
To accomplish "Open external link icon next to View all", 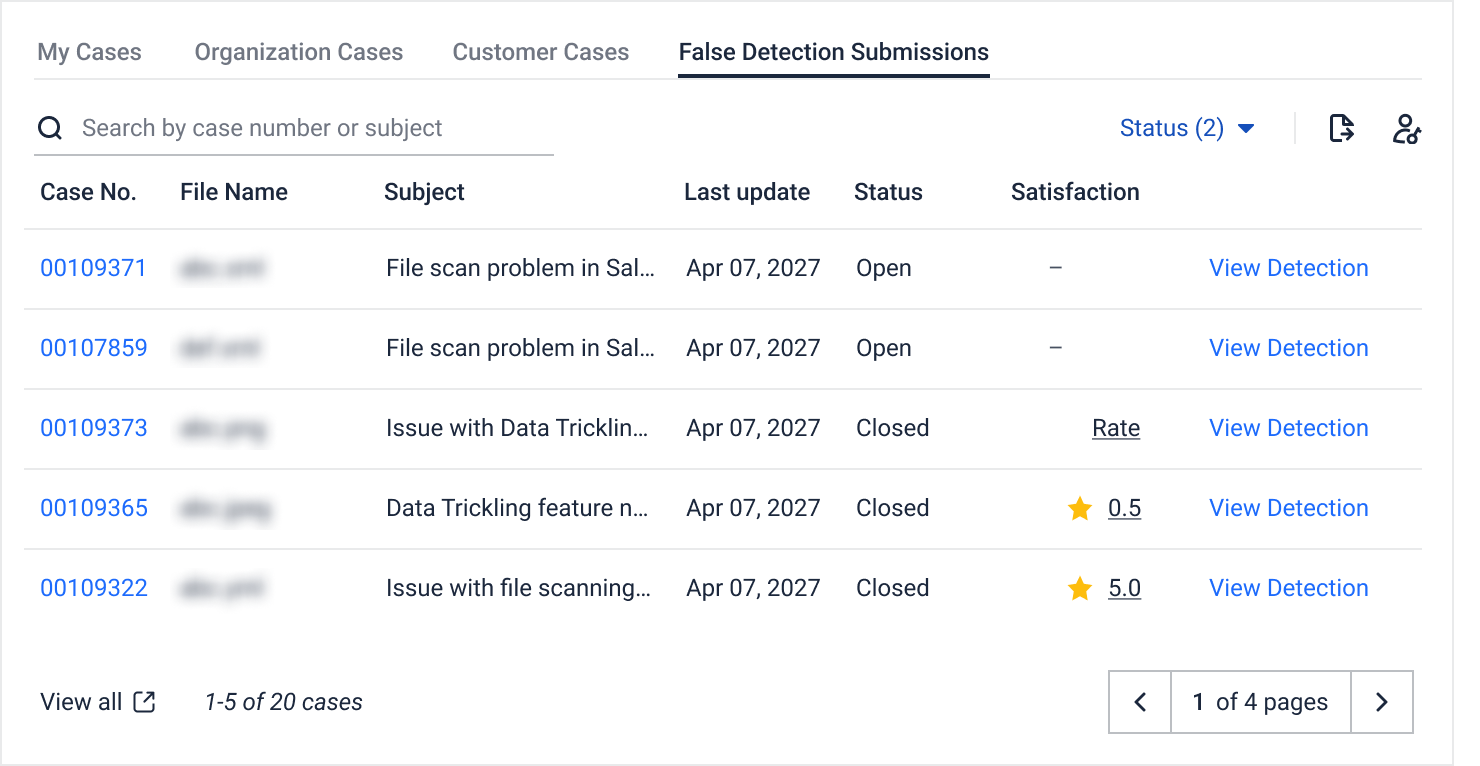I will (145, 702).
